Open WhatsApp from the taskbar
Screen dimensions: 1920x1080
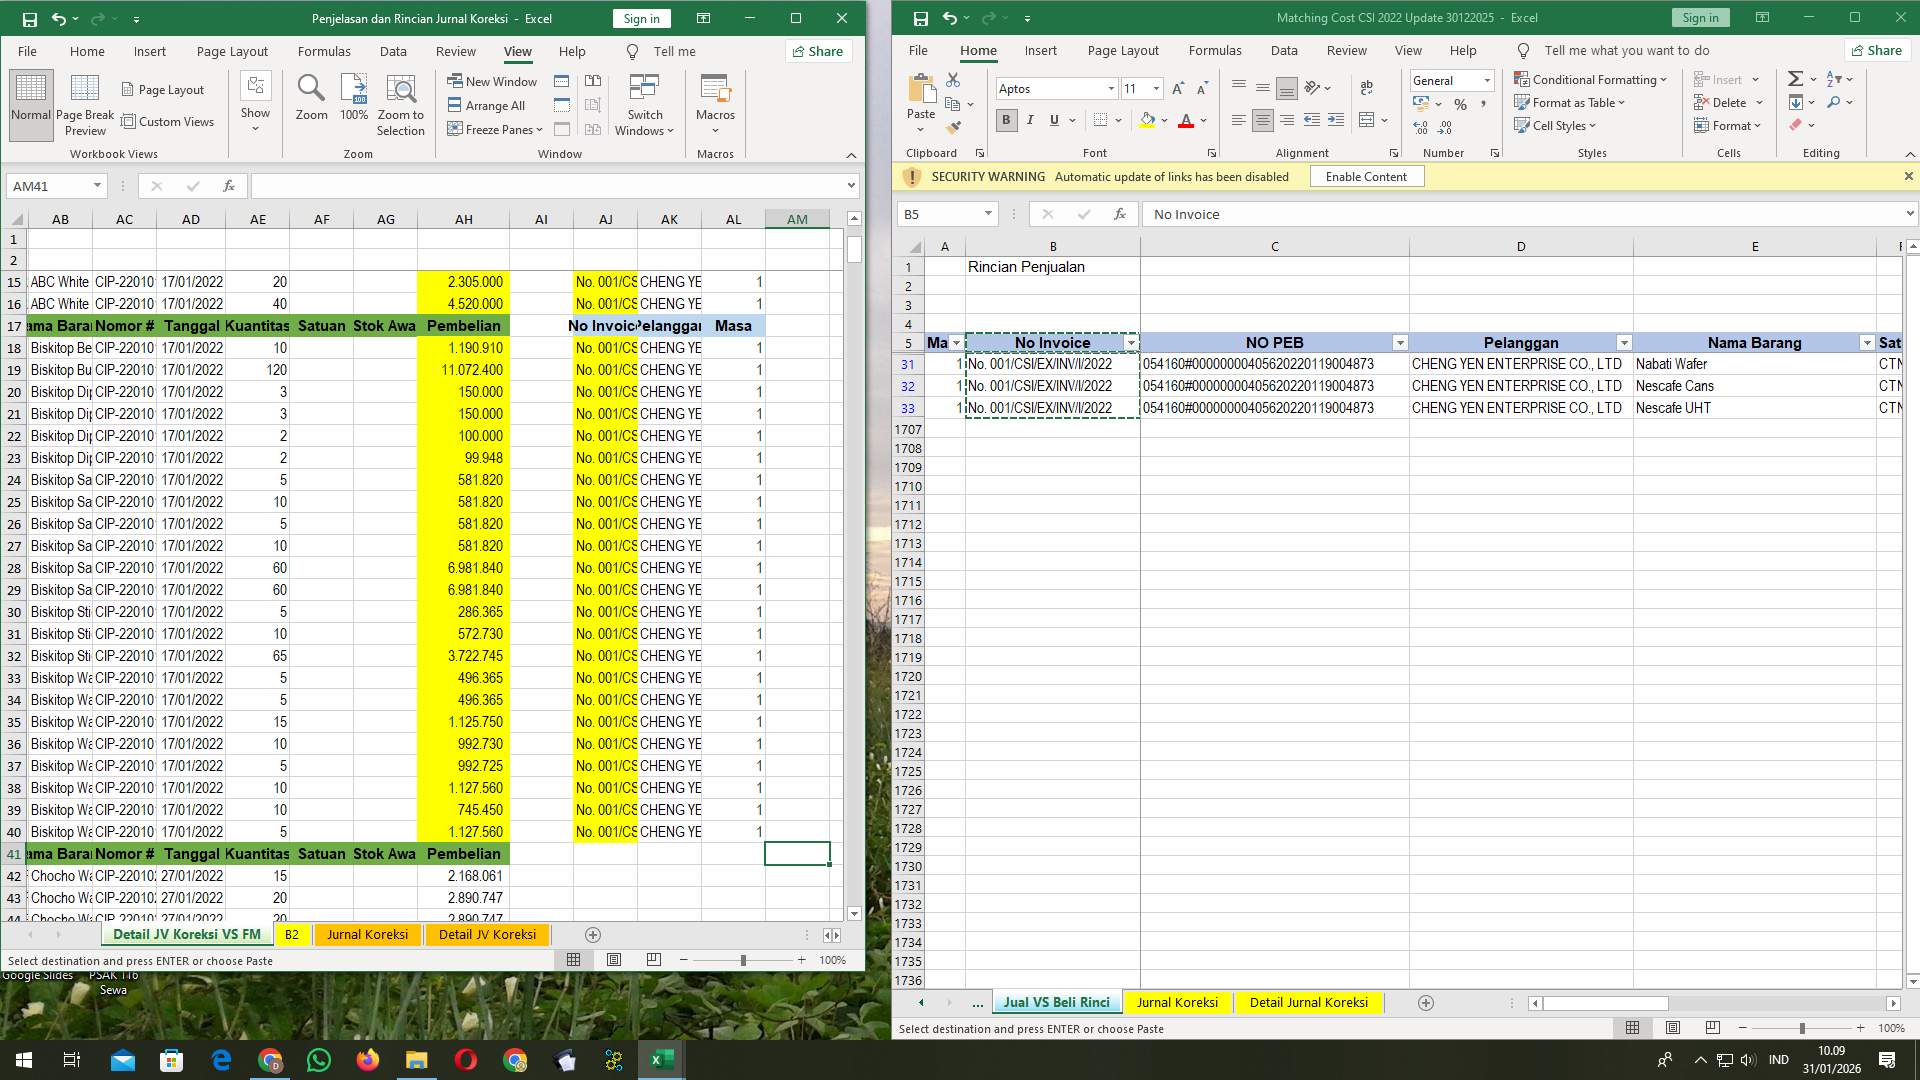tap(318, 1059)
